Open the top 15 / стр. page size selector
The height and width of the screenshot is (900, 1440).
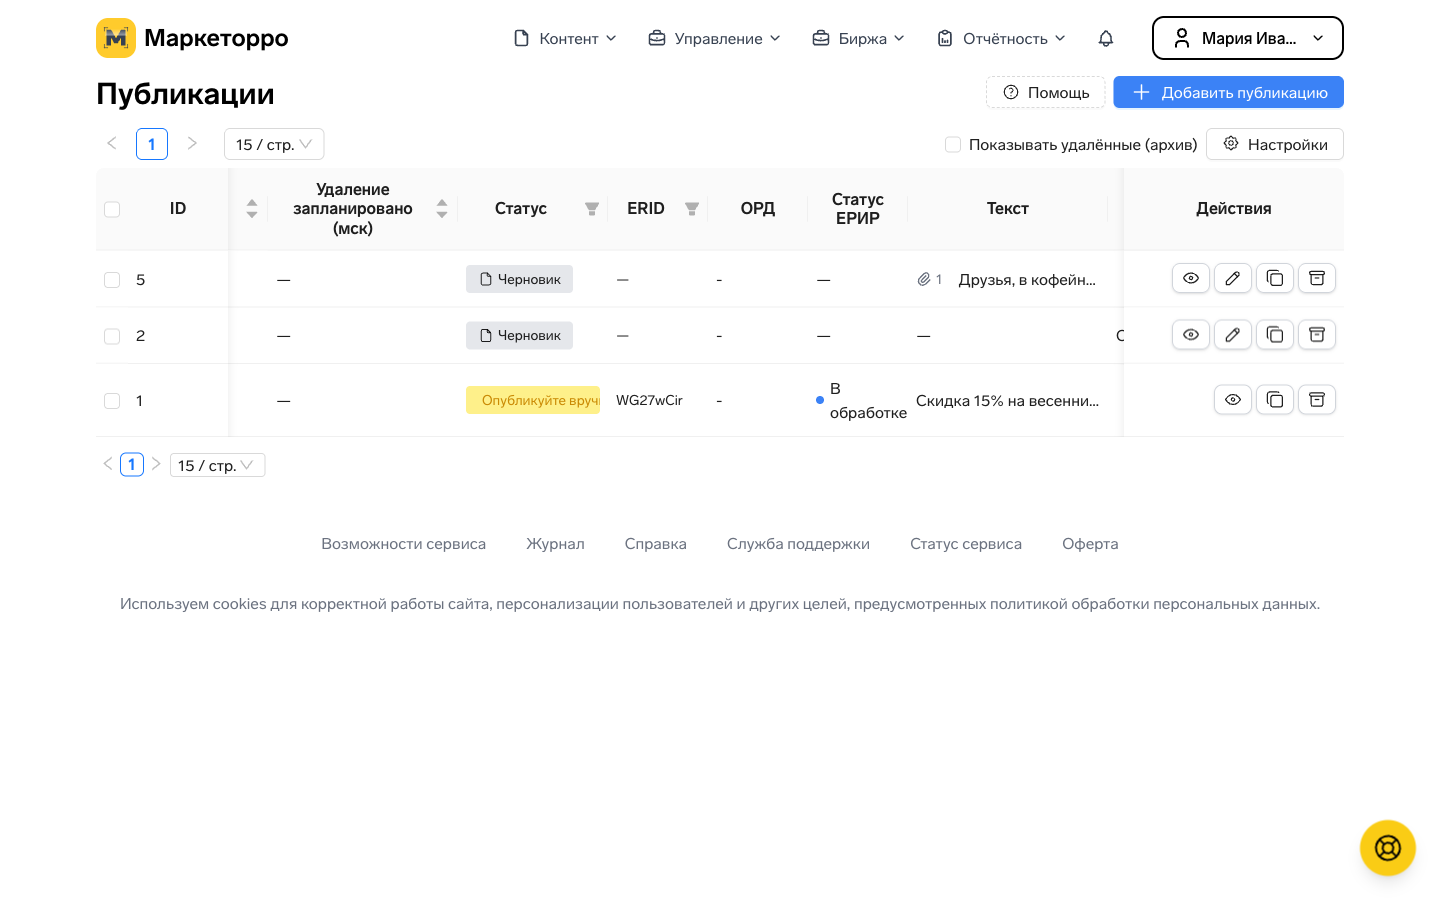(274, 144)
